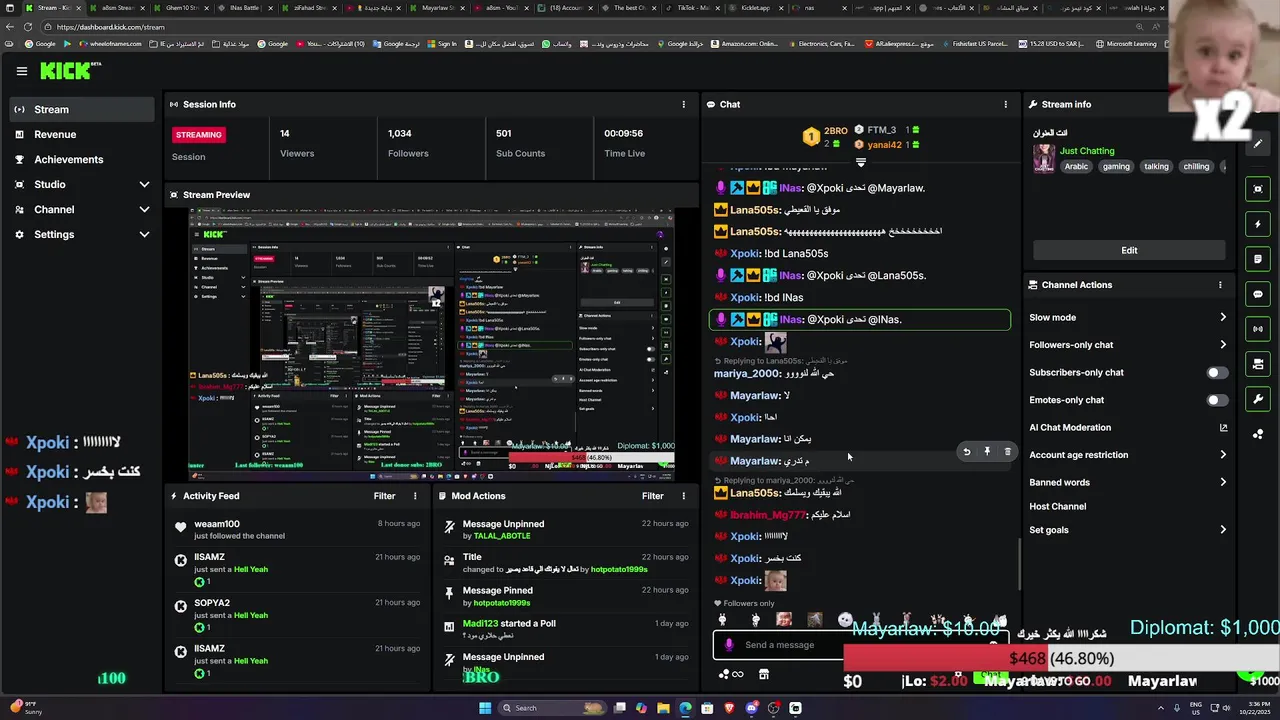The height and width of the screenshot is (720, 1280).
Task: Click the pencil edit icon in right sidebar
Action: 1258,143
